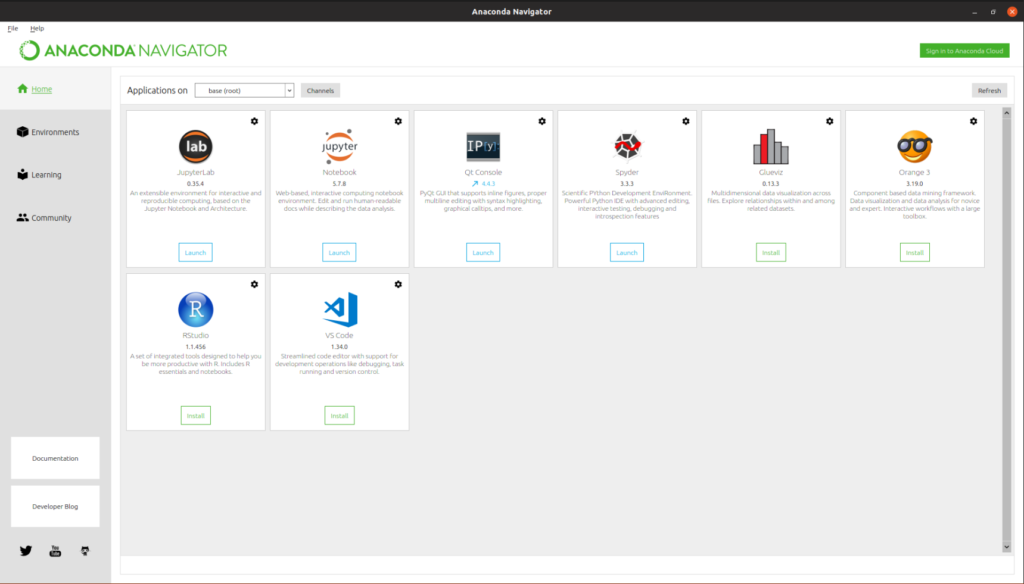The image size is (1024, 584).
Task: Refresh the applications list
Action: (989, 91)
